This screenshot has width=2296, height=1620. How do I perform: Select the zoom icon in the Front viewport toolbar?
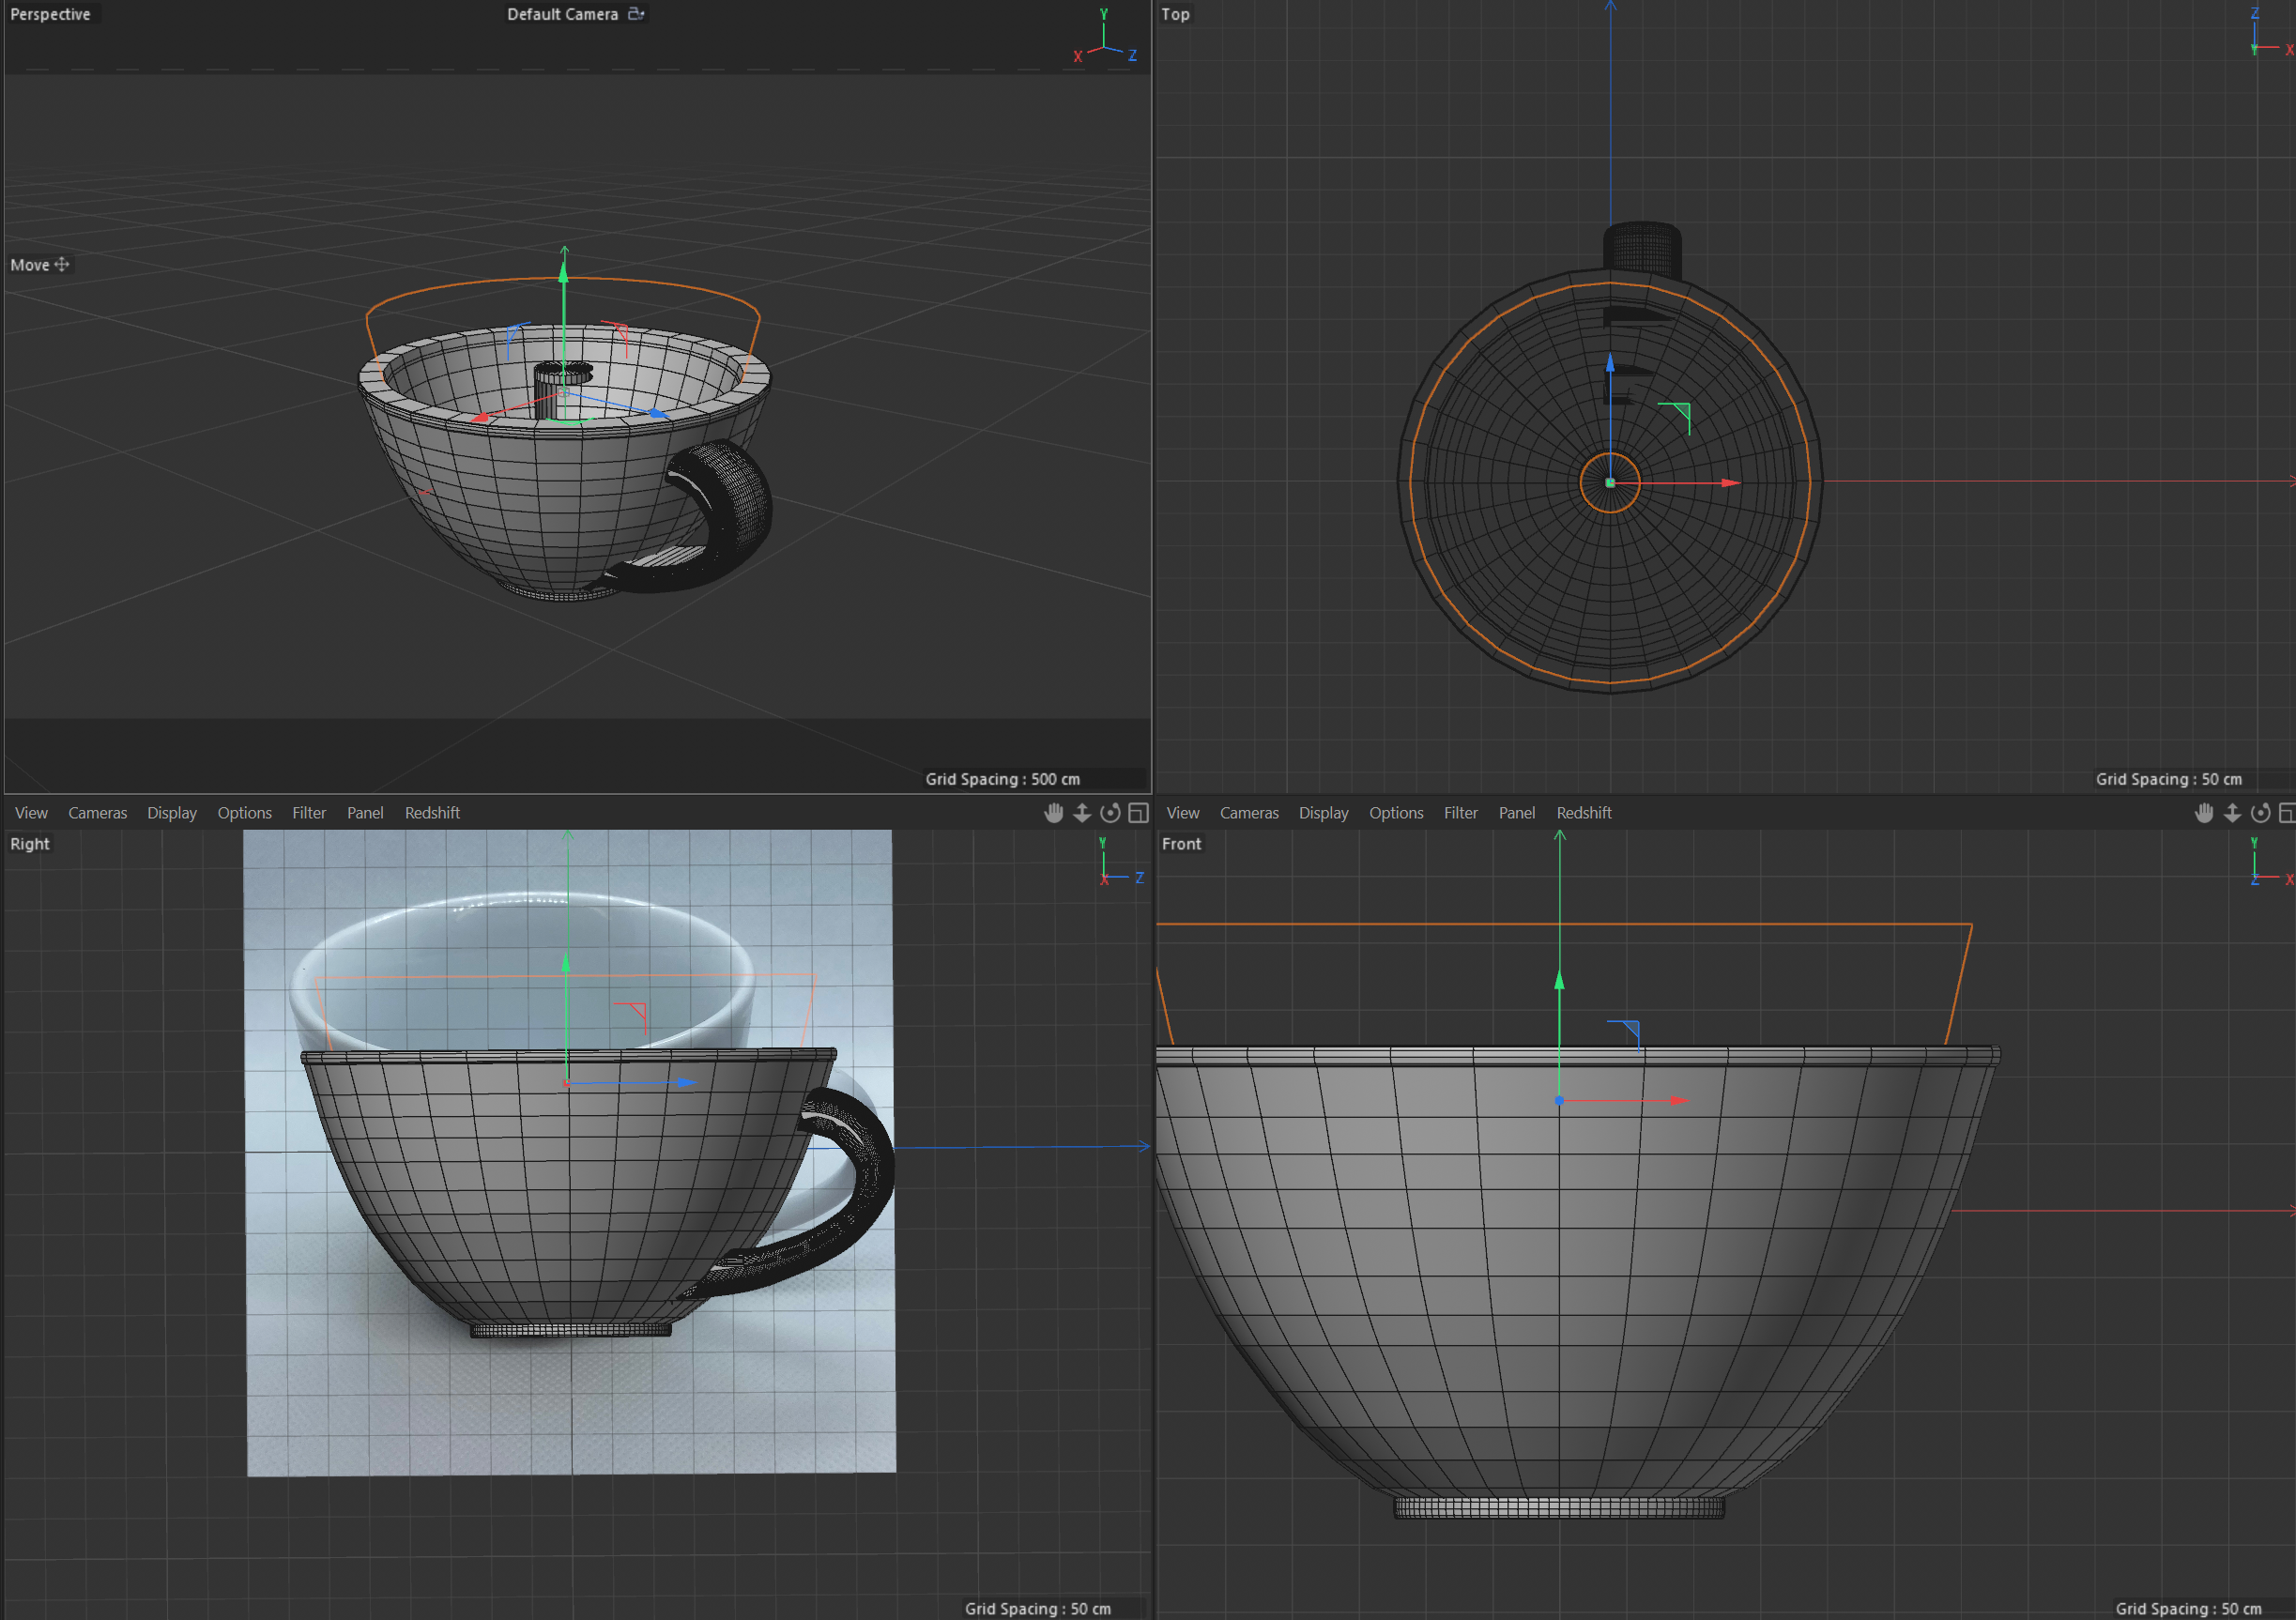pos(2233,813)
